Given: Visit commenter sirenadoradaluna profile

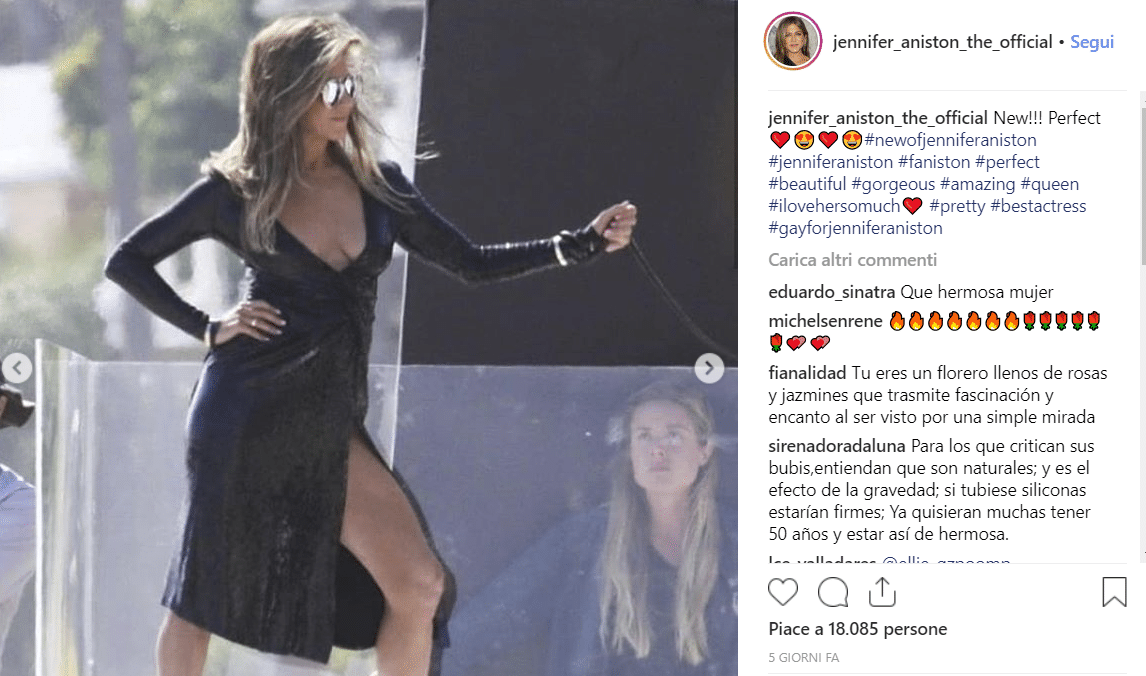Looking at the screenshot, I should [x=837, y=446].
